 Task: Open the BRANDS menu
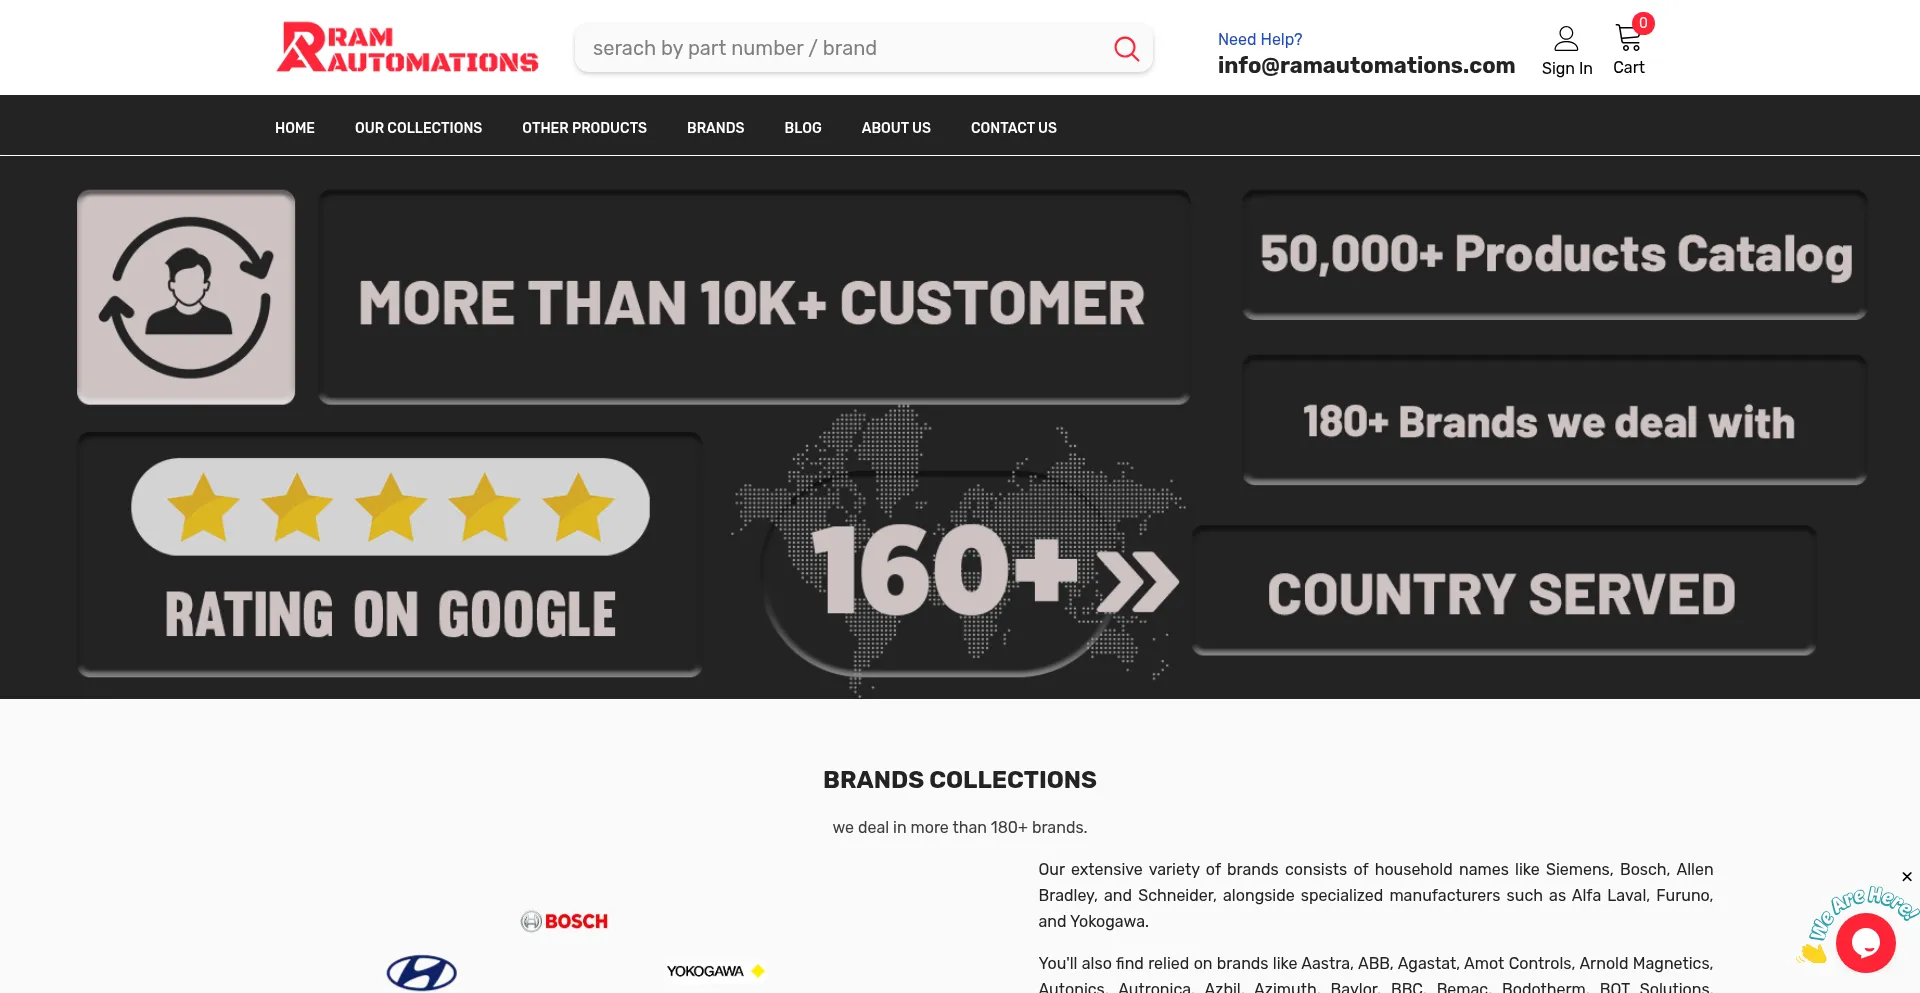[x=715, y=128]
